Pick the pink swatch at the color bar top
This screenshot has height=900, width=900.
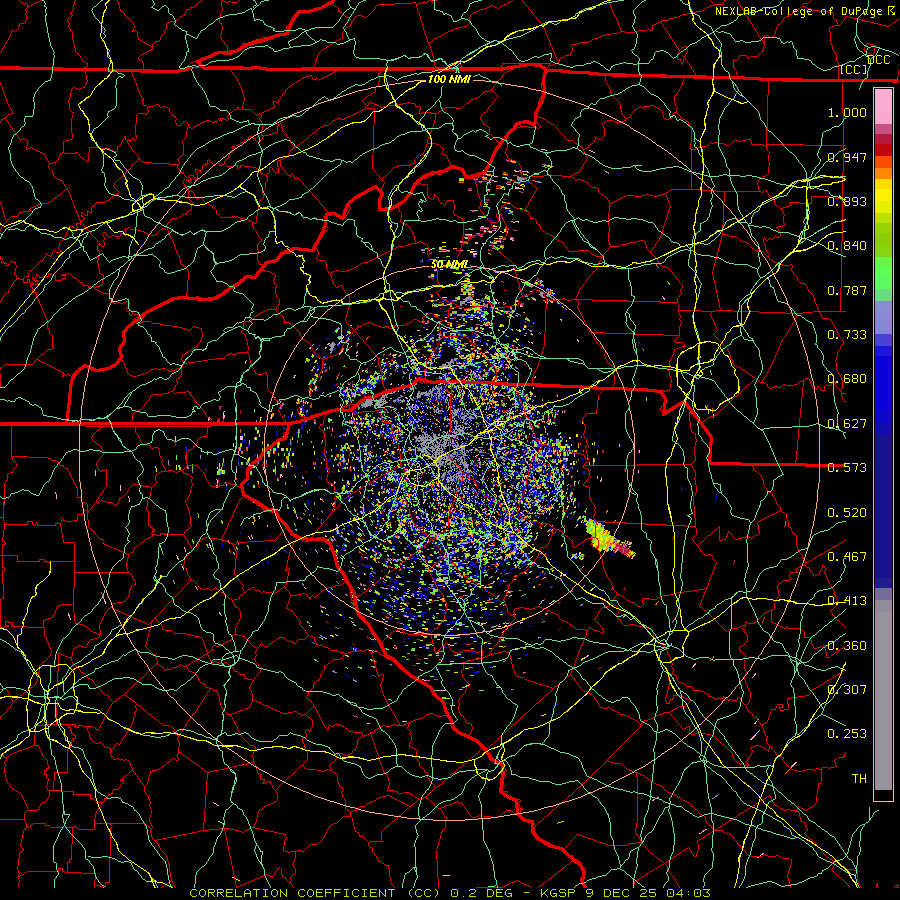[x=883, y=106]
